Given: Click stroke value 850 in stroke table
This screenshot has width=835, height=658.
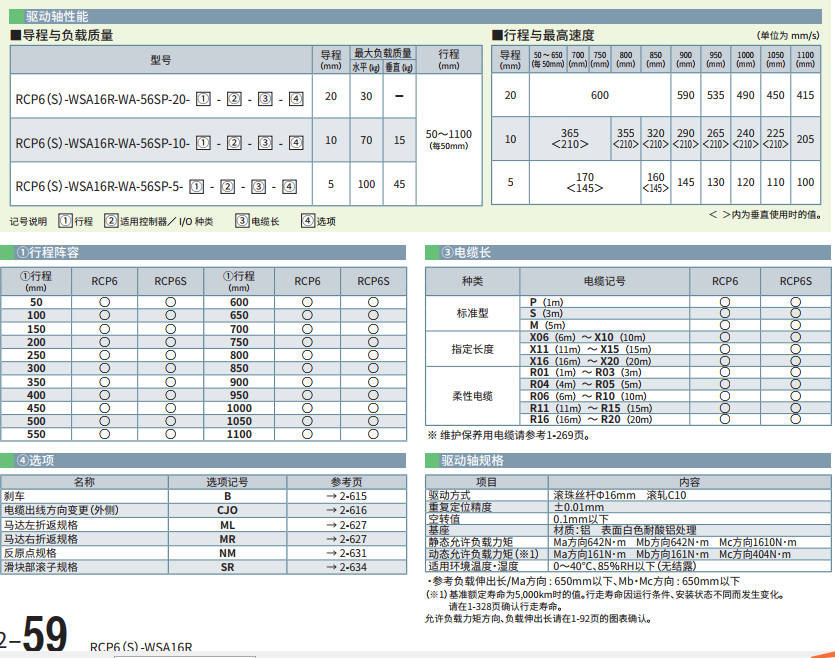Looking at the screenshot, I should [239, 368].
